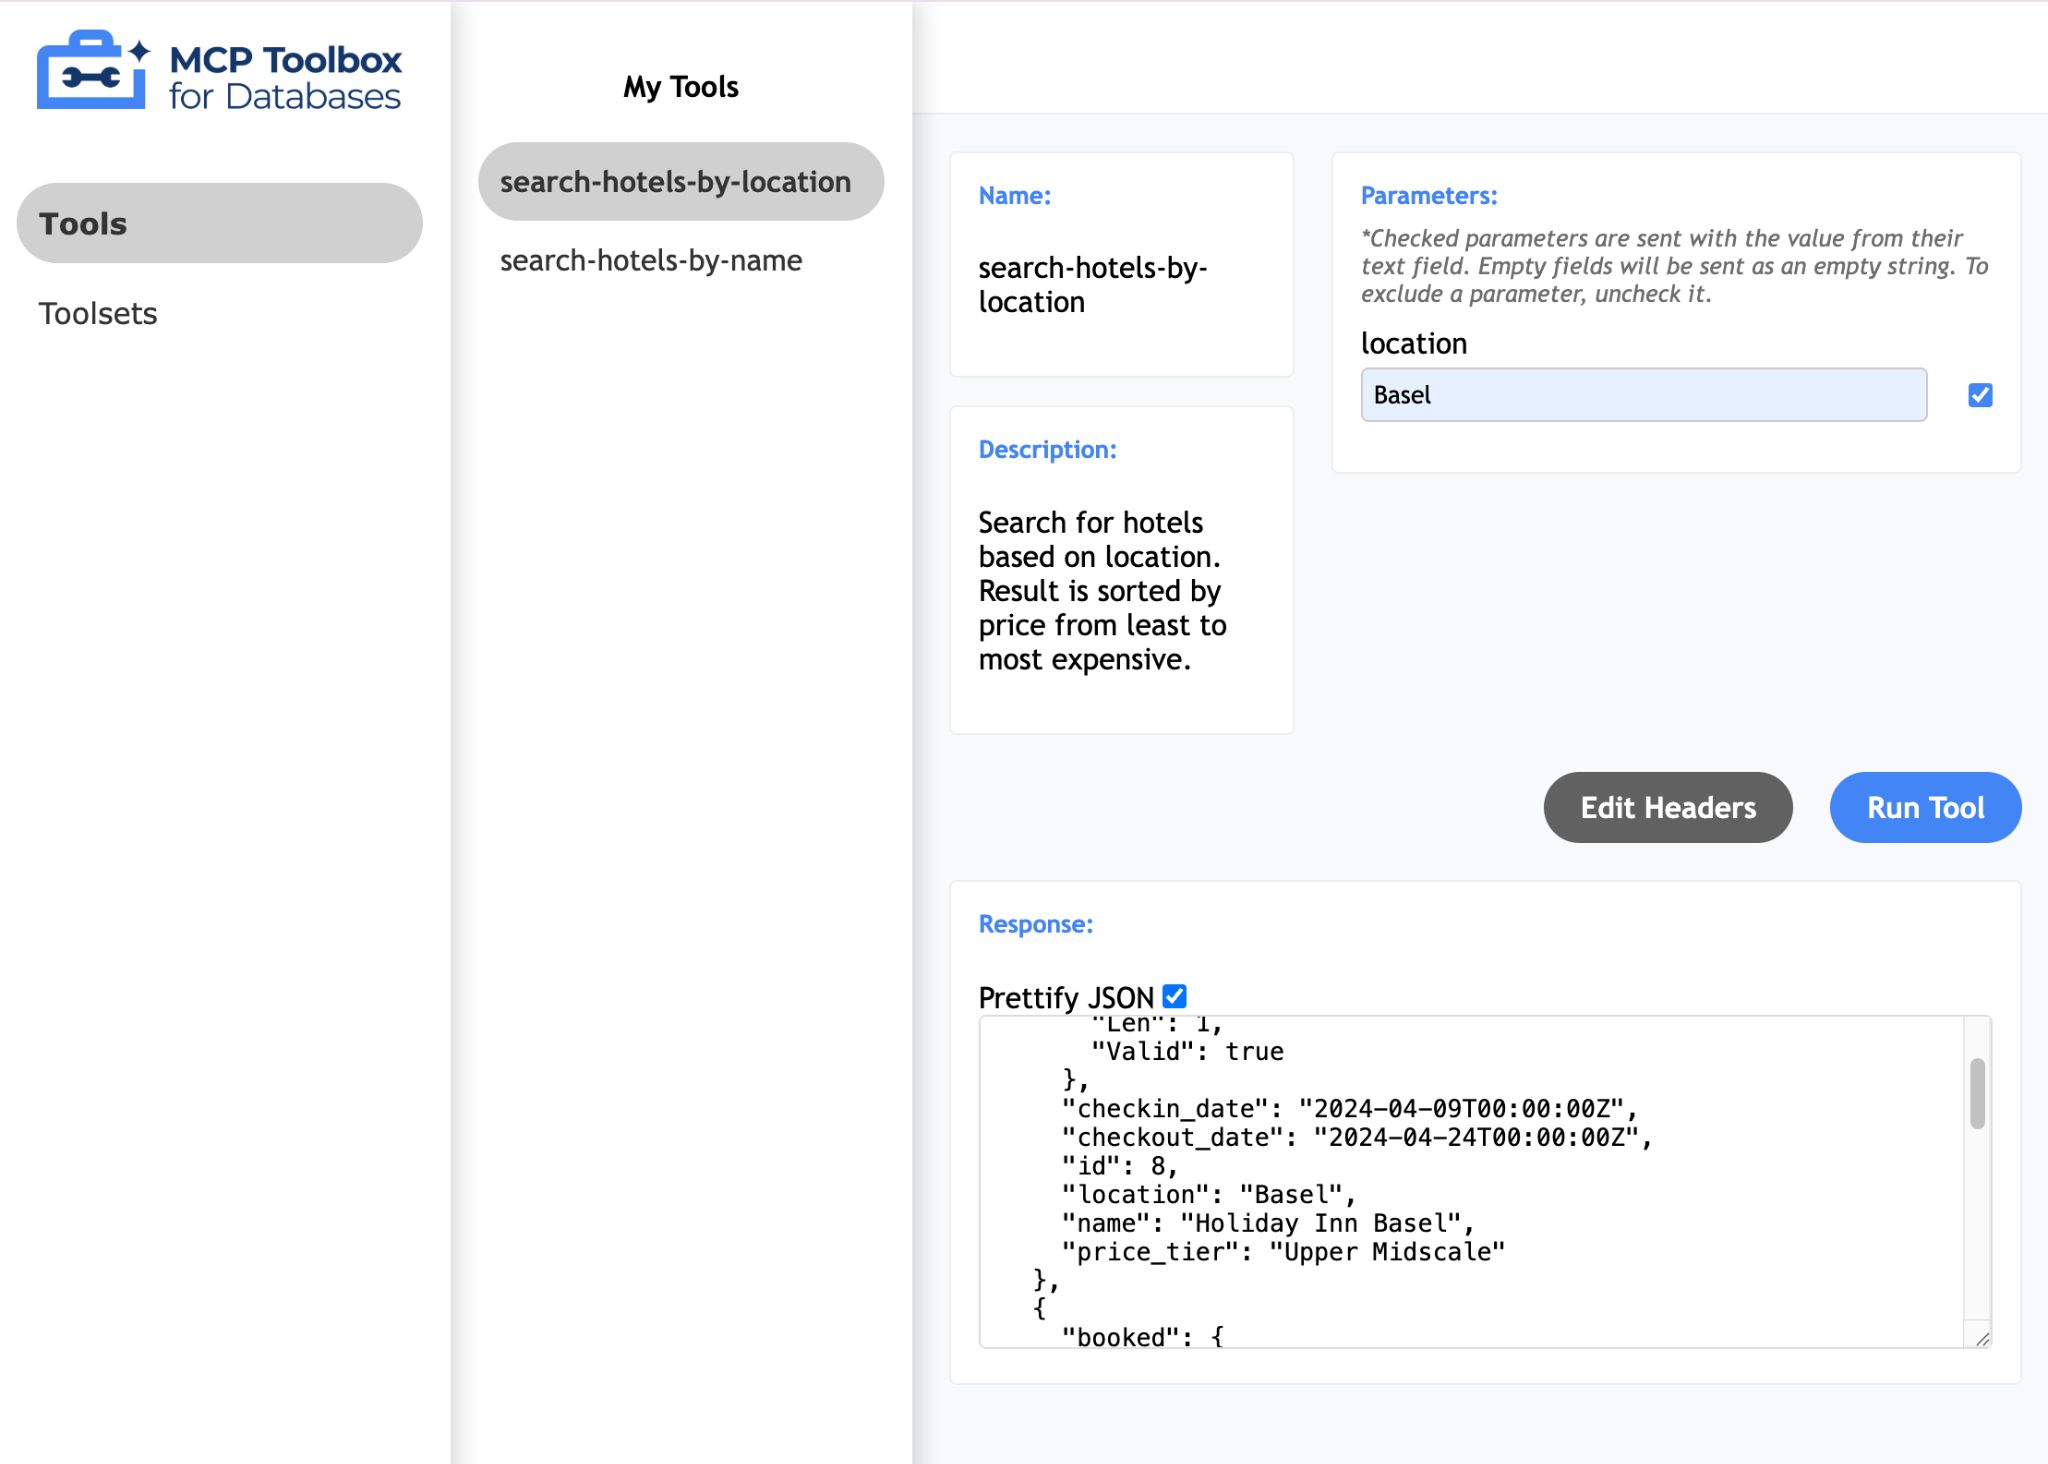This screenshot has height=1464, width=2048.
Task: Click the response box scrollbar thumb
Action: point(1977,1093)
